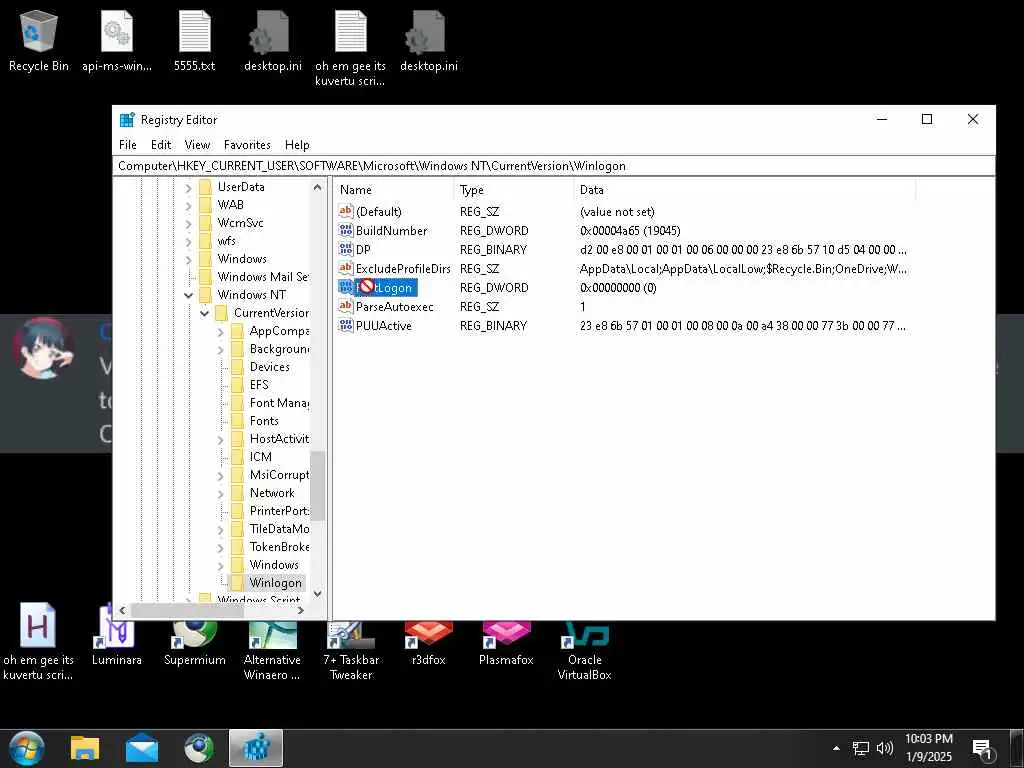The height and width of the screenshot is (768, 1024).
Task: Select the 'oh em gee its kuvertu' H file at bottom
Action: [38, 640]
